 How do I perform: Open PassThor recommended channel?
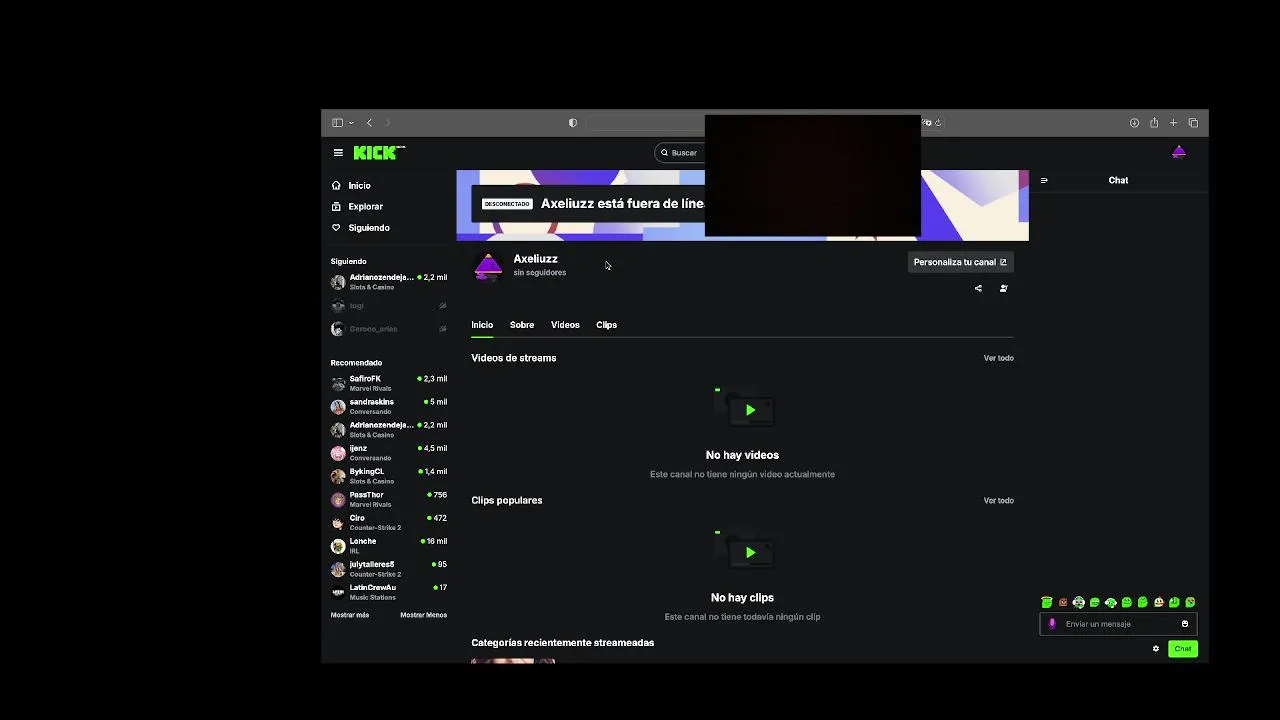[389, 499]
